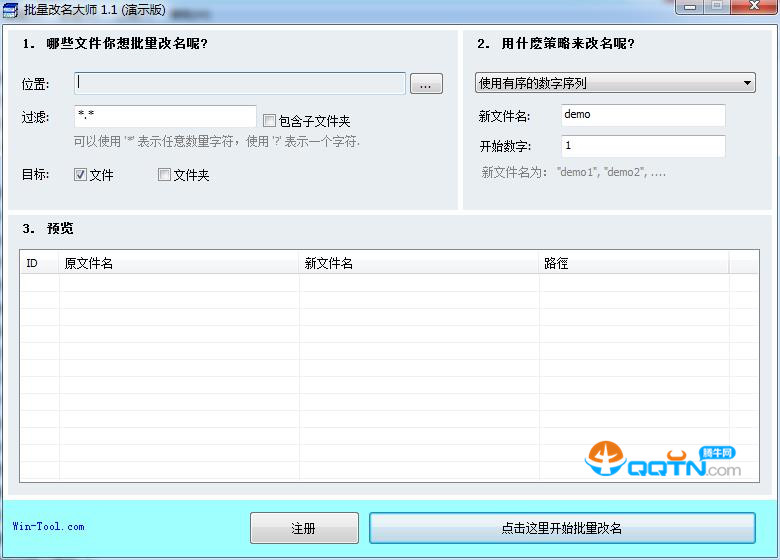Click the 过滤 filter text box

pos(165,117)
